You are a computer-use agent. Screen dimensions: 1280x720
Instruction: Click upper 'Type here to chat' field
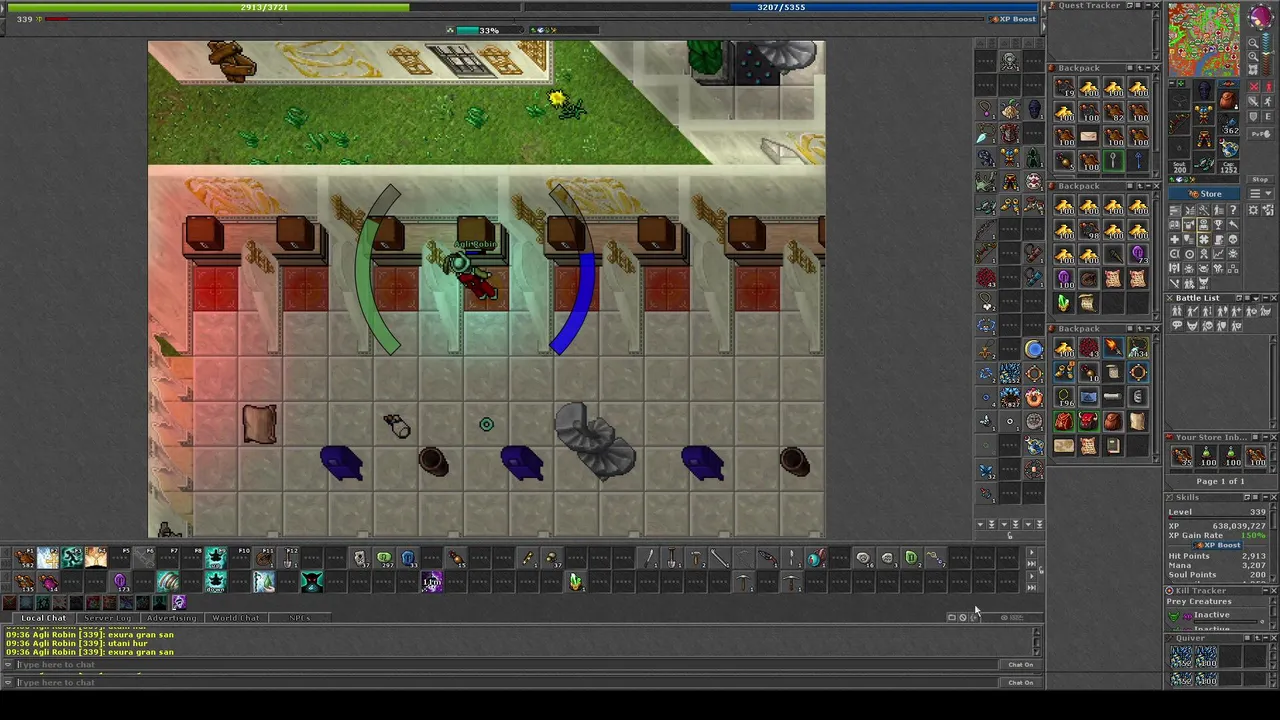(x=505, y=665)
